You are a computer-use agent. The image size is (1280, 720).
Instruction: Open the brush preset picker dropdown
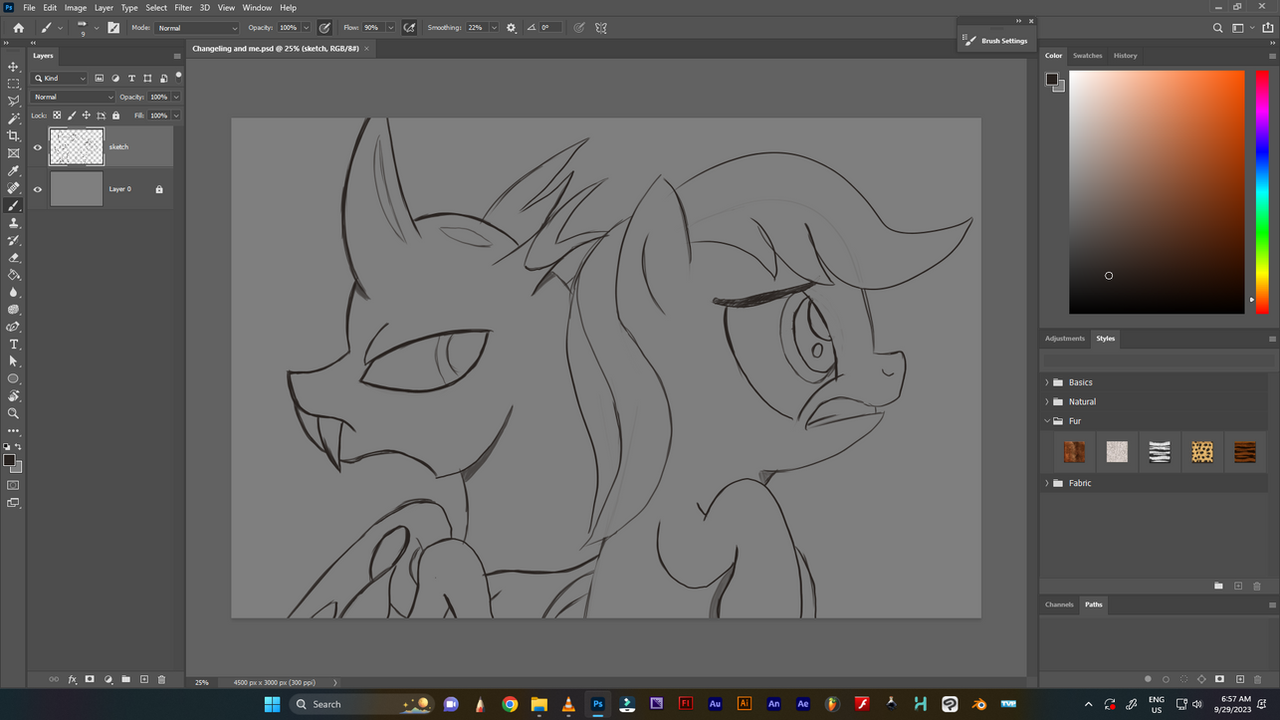pyautogui.click(x=96, y=28)
